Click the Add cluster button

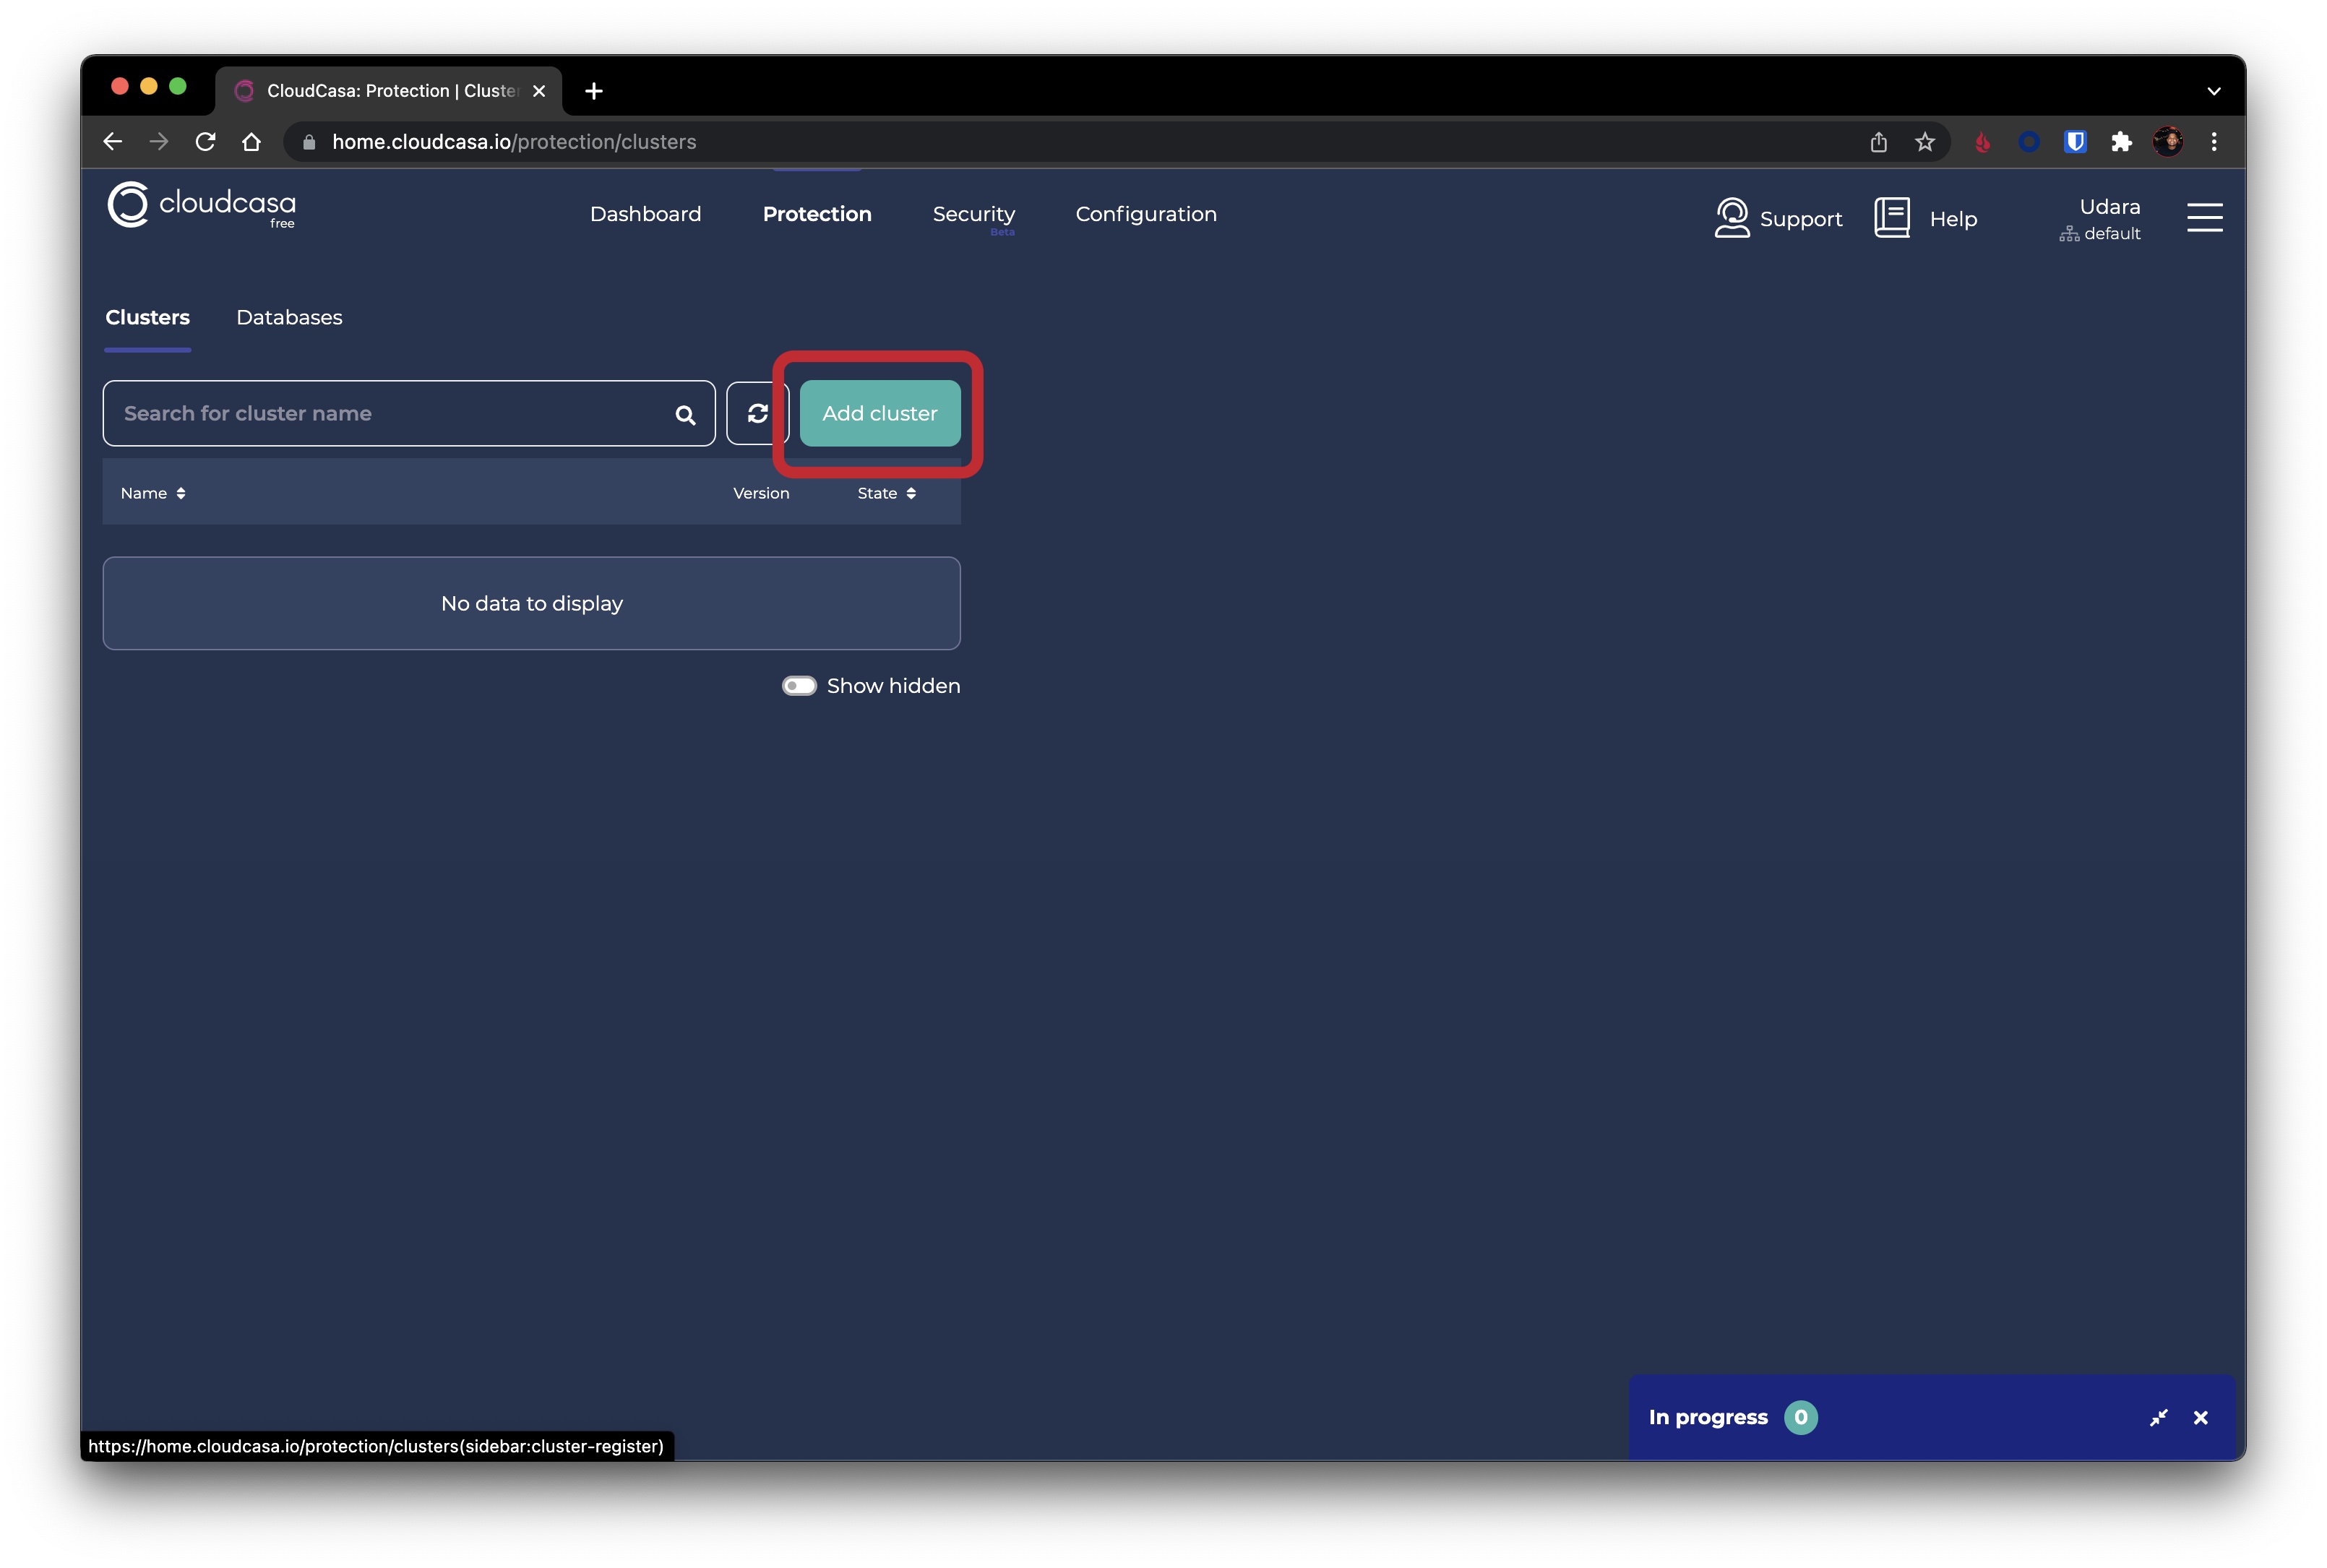880,413
